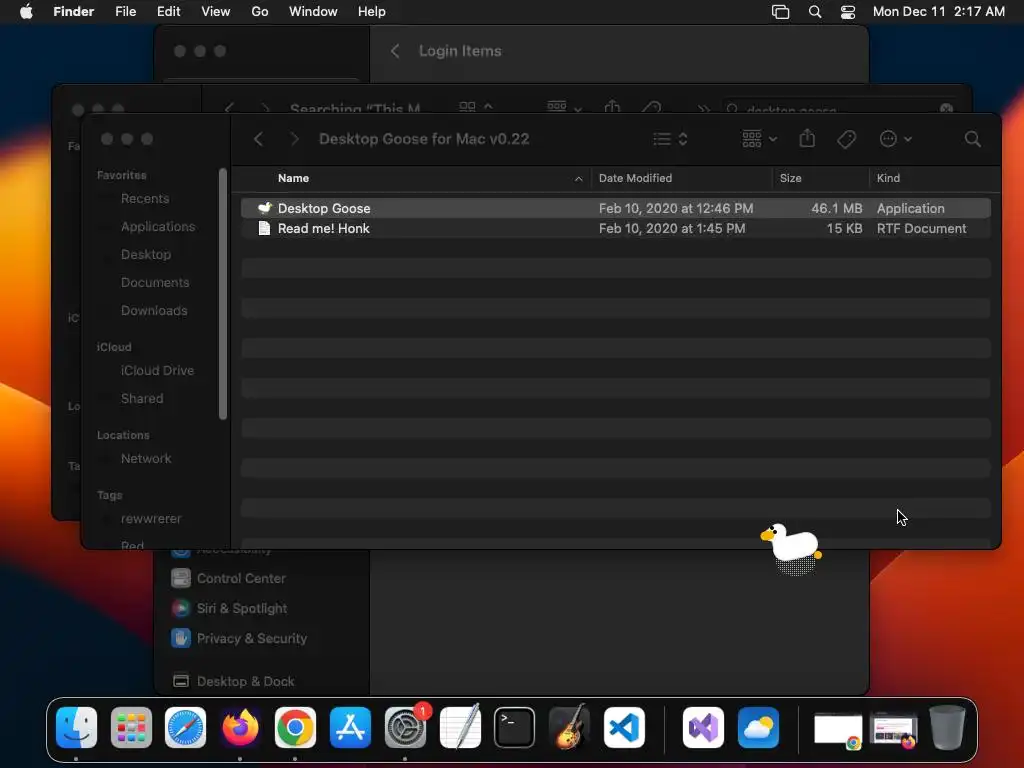Toggle sort direction arrow in Name column
This screenshot has width=1024, height=768.
click(578, 179)
